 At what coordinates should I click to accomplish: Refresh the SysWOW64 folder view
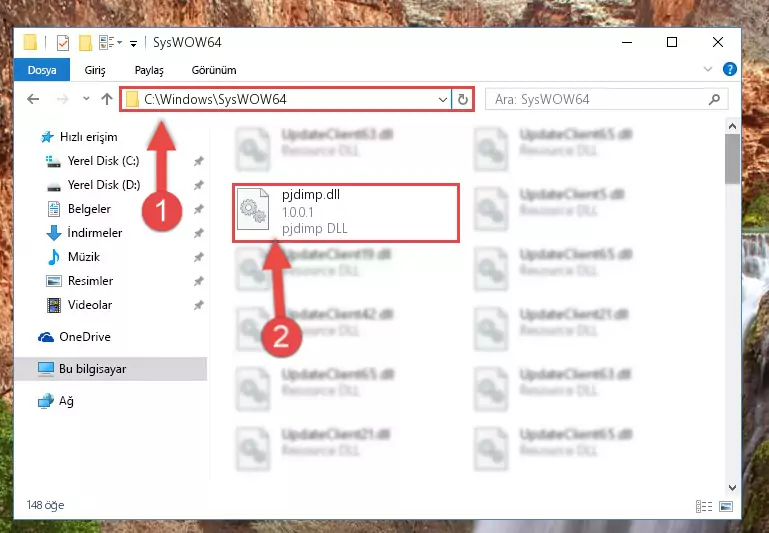[462, 100]
